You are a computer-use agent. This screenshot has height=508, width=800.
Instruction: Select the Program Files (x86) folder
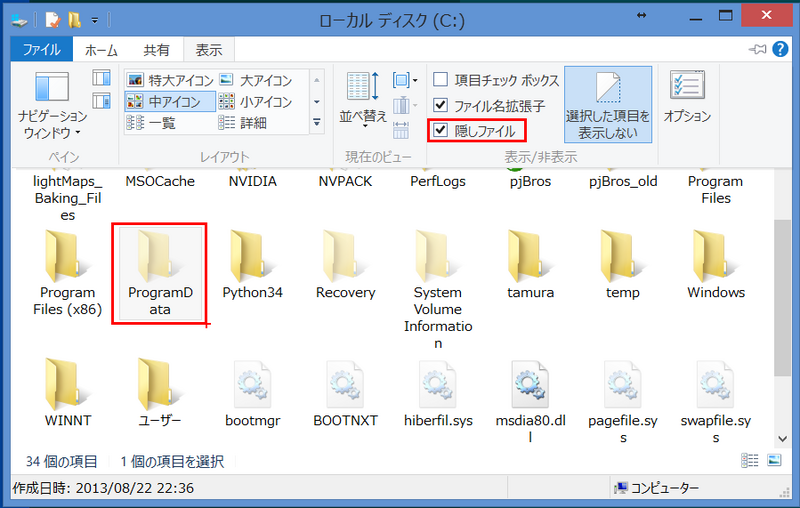pyautogui.click(x=67, y=273)
